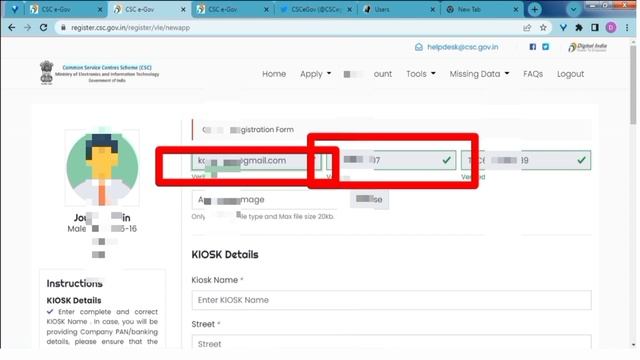Click the share page icon in address bar
This screenshot has width=640, height=360.
(527, 28)
